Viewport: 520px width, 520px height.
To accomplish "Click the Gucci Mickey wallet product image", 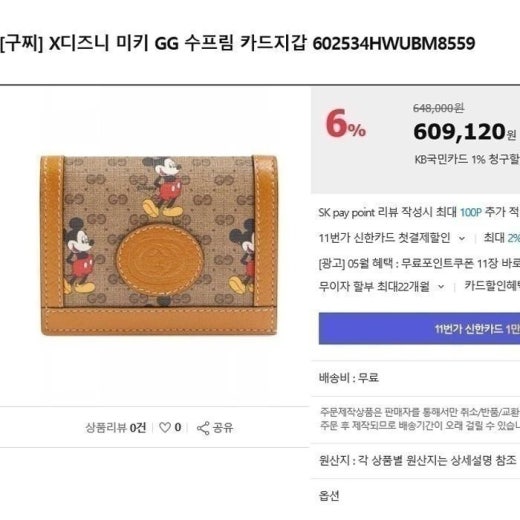I will 159,246.
